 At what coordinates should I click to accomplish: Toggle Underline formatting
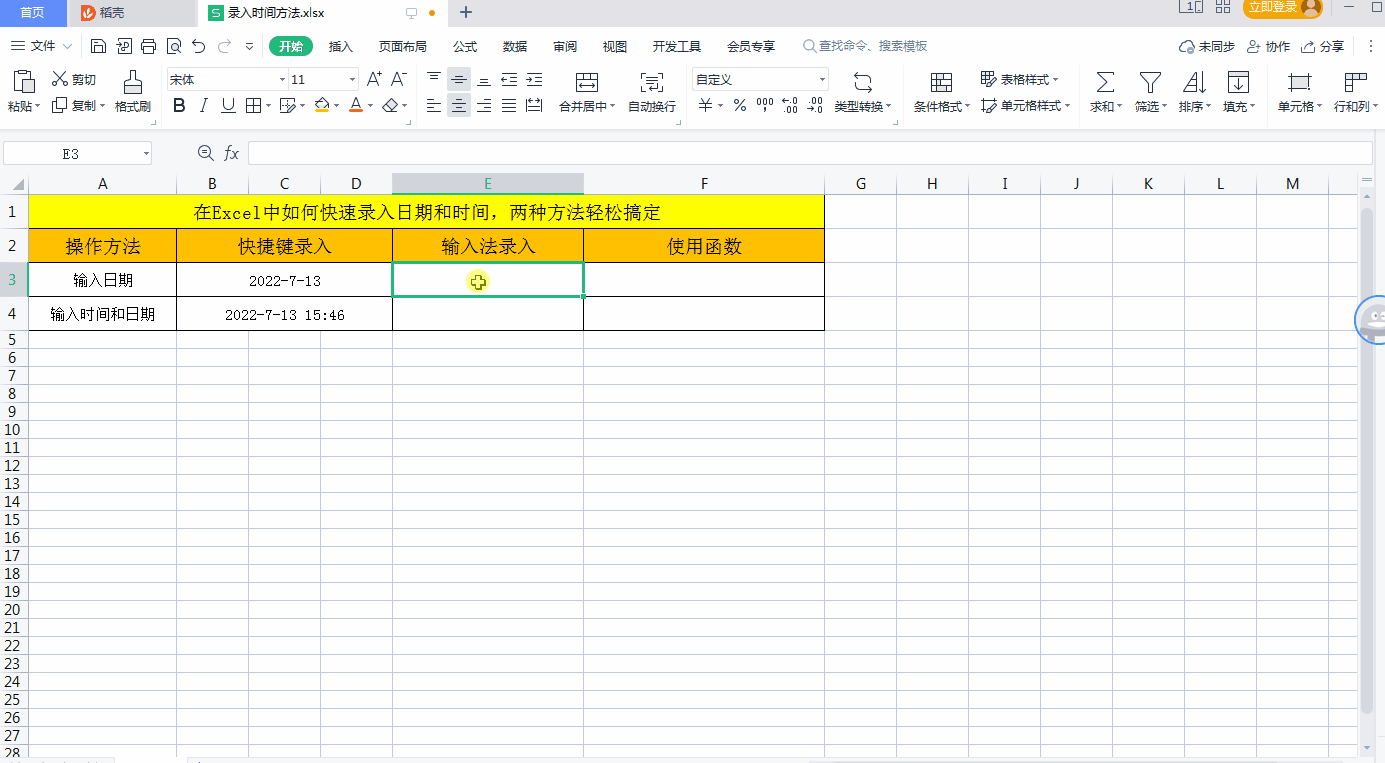228,105
